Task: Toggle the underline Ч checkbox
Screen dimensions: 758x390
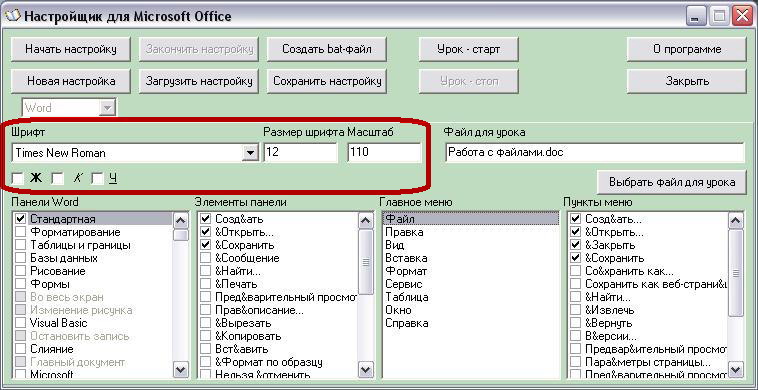Action: point(98,179)
